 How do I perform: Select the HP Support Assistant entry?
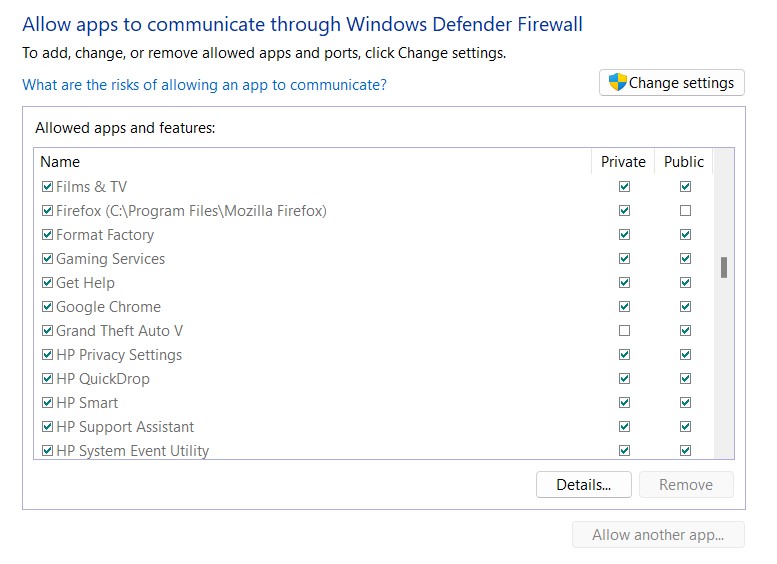pyautogui.click(x=125, y=427)
